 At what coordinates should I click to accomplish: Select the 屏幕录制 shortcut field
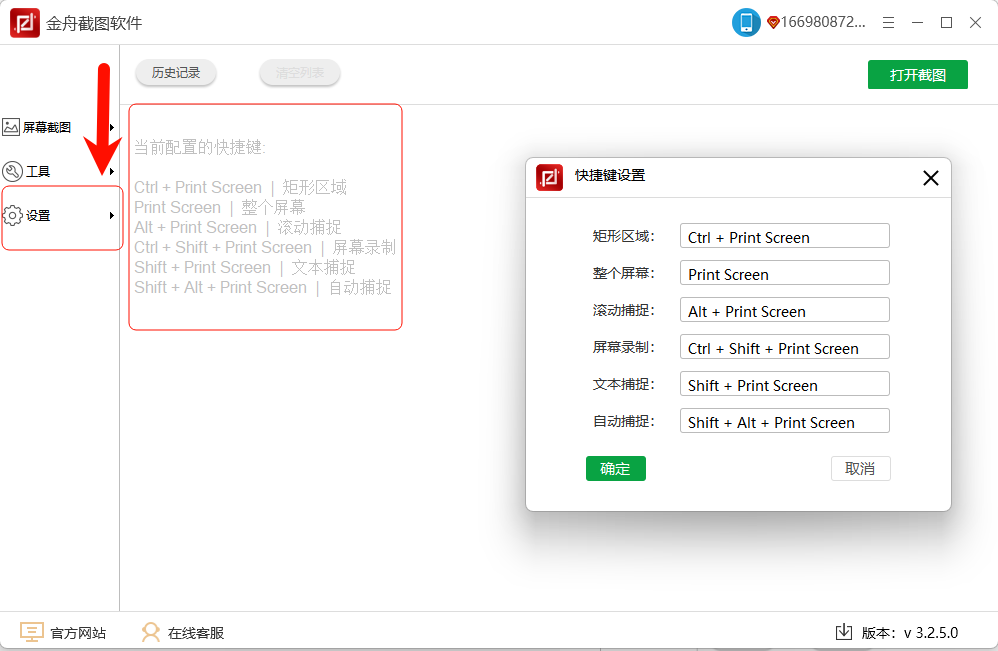784,348
